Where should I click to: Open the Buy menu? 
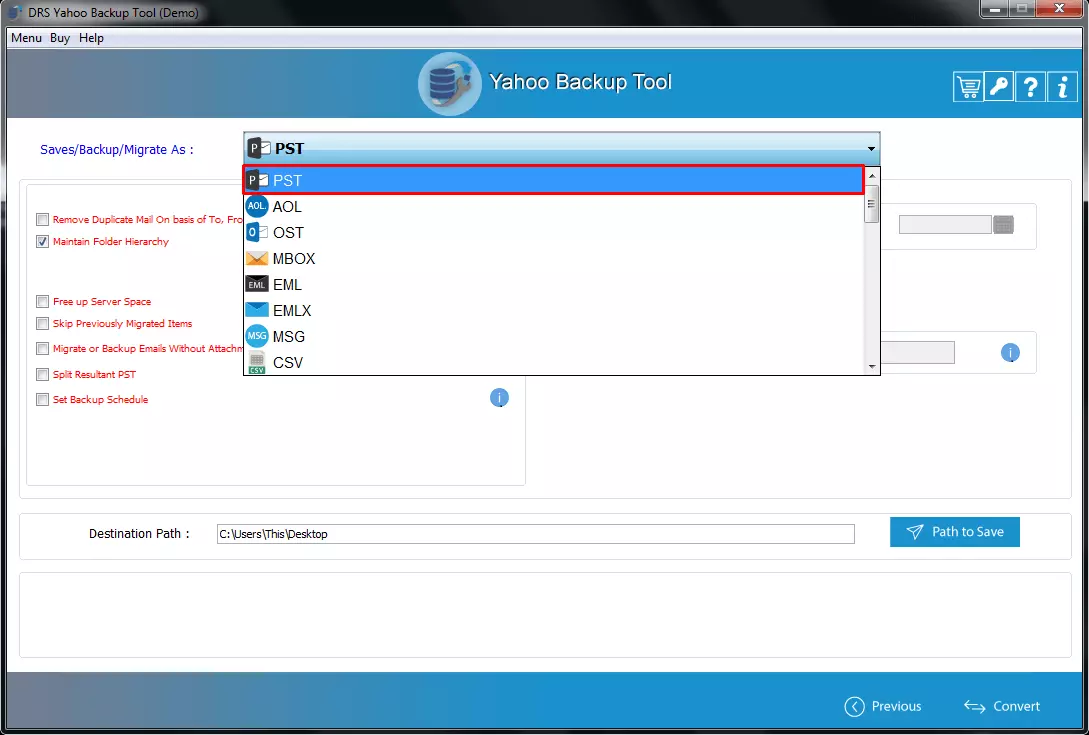click(60, 38)
